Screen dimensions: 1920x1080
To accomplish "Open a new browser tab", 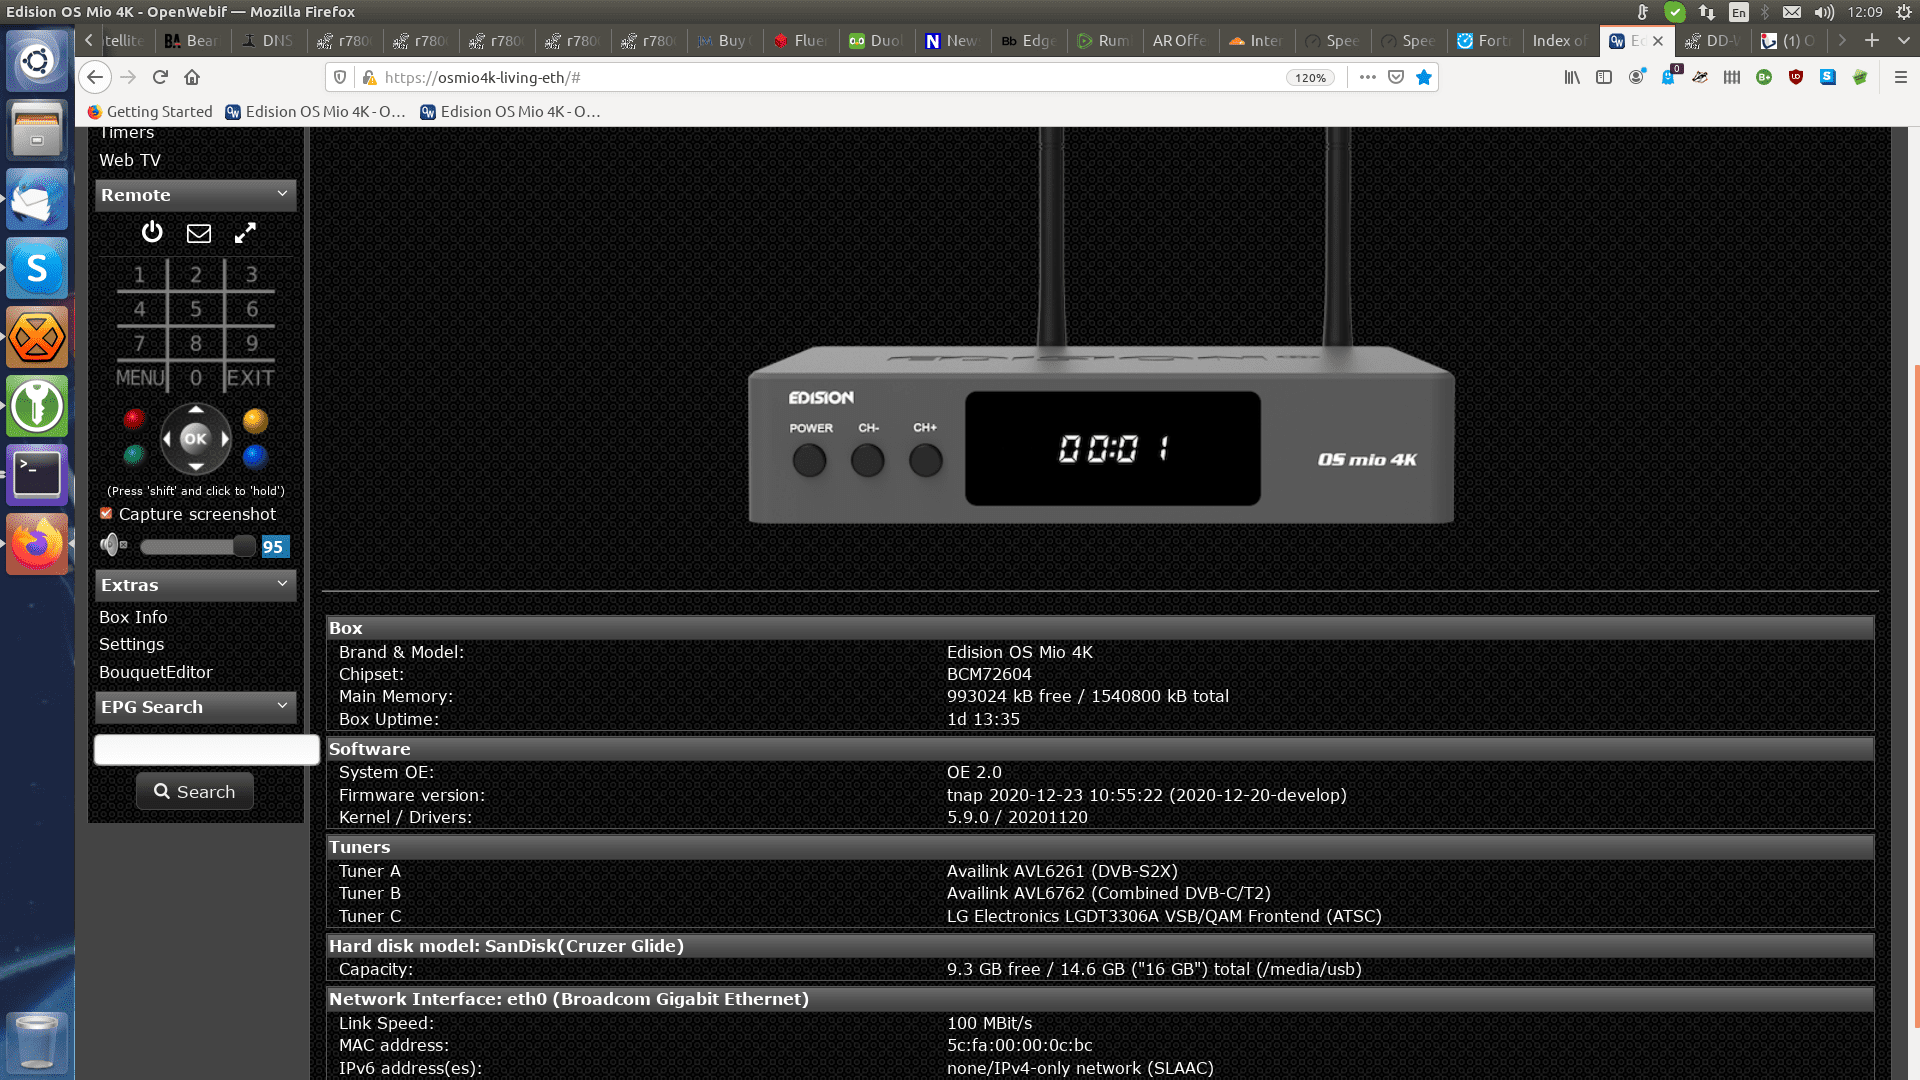I will [x=1872, y=41].
